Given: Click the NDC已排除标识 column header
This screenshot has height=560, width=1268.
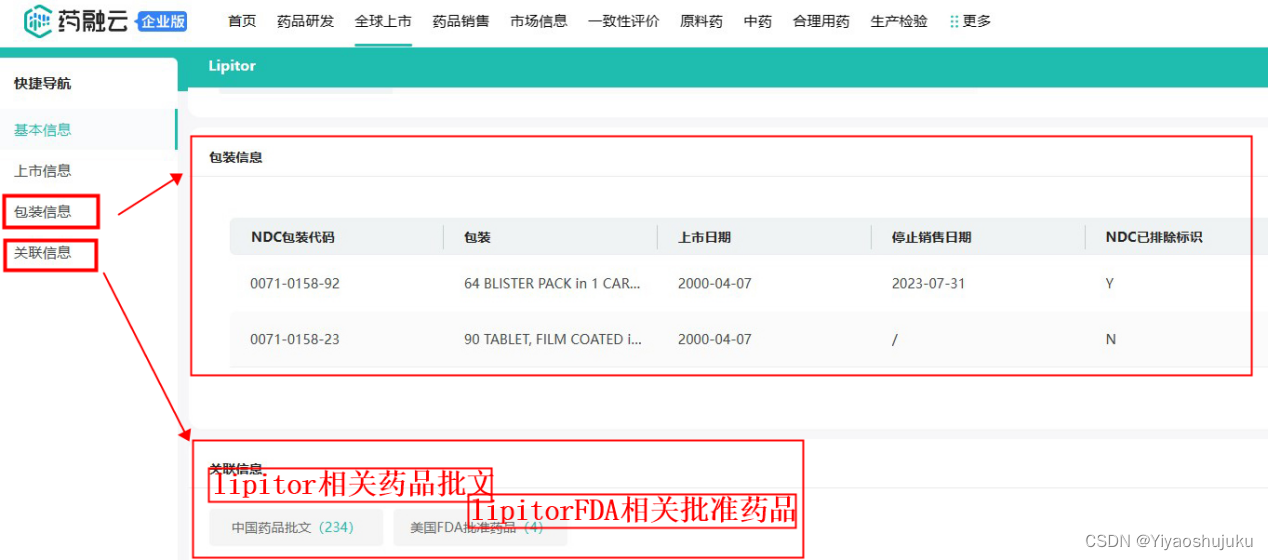Looking at the screenshot, I should click(1153, 238).
